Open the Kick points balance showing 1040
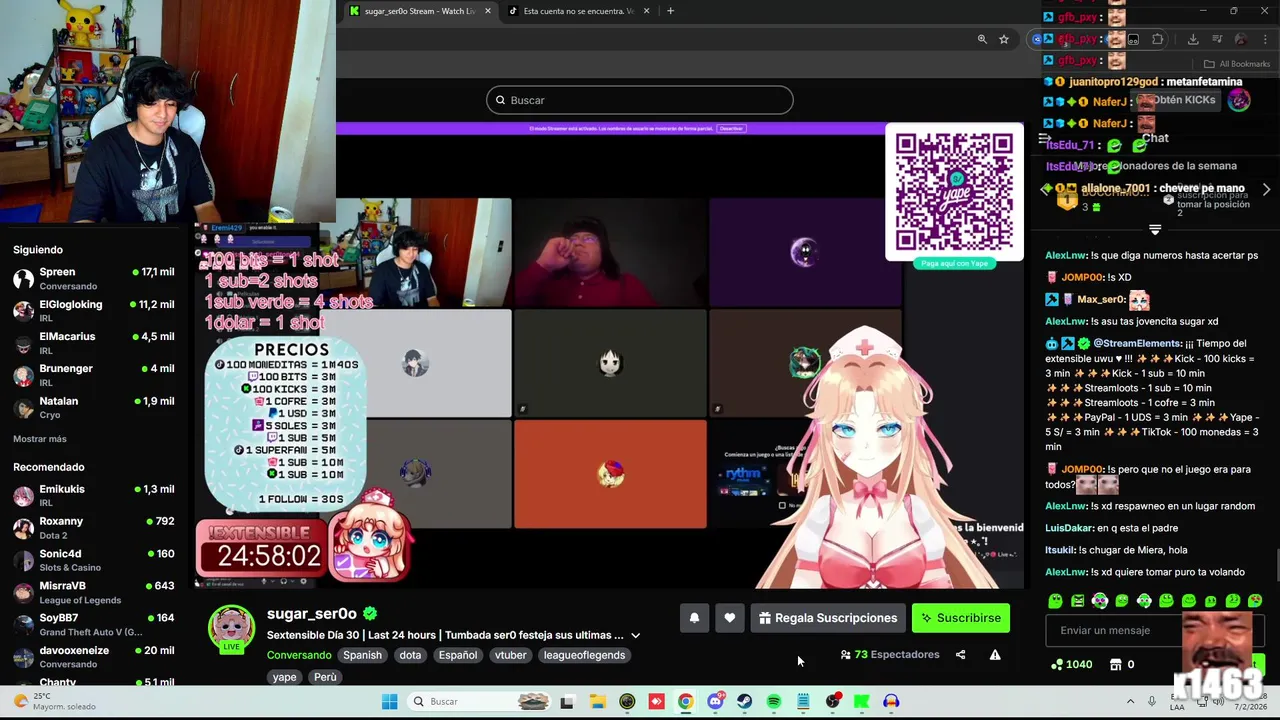Image resolution: width=1280 pixels, height=720 pixels. click(1071, 664)
